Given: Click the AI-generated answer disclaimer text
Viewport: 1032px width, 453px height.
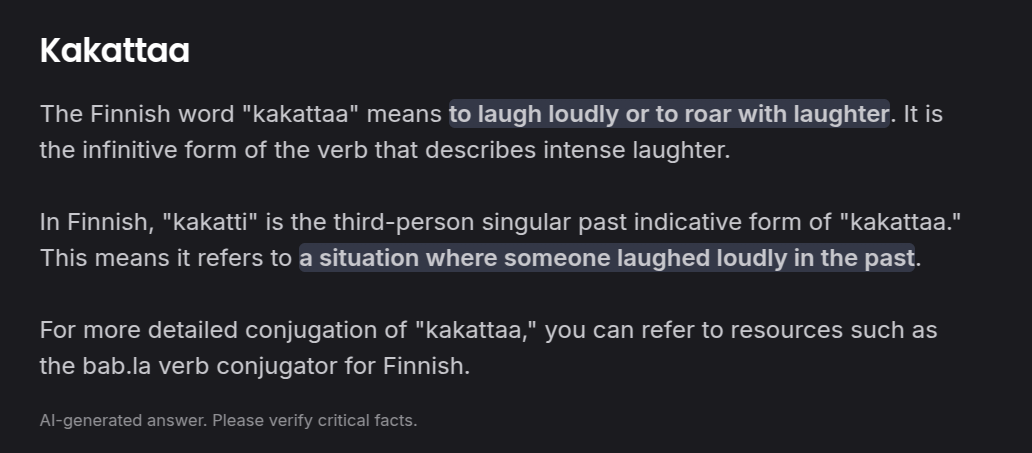Looking at the screenshot, I should 228,420.
